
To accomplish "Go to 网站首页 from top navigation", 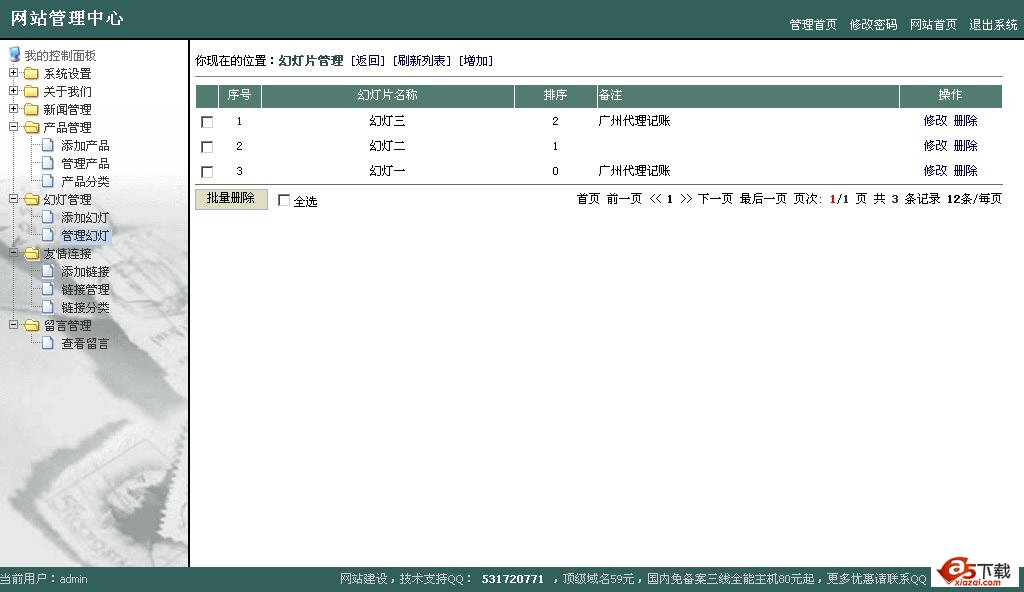I will (x=933, y=25).
